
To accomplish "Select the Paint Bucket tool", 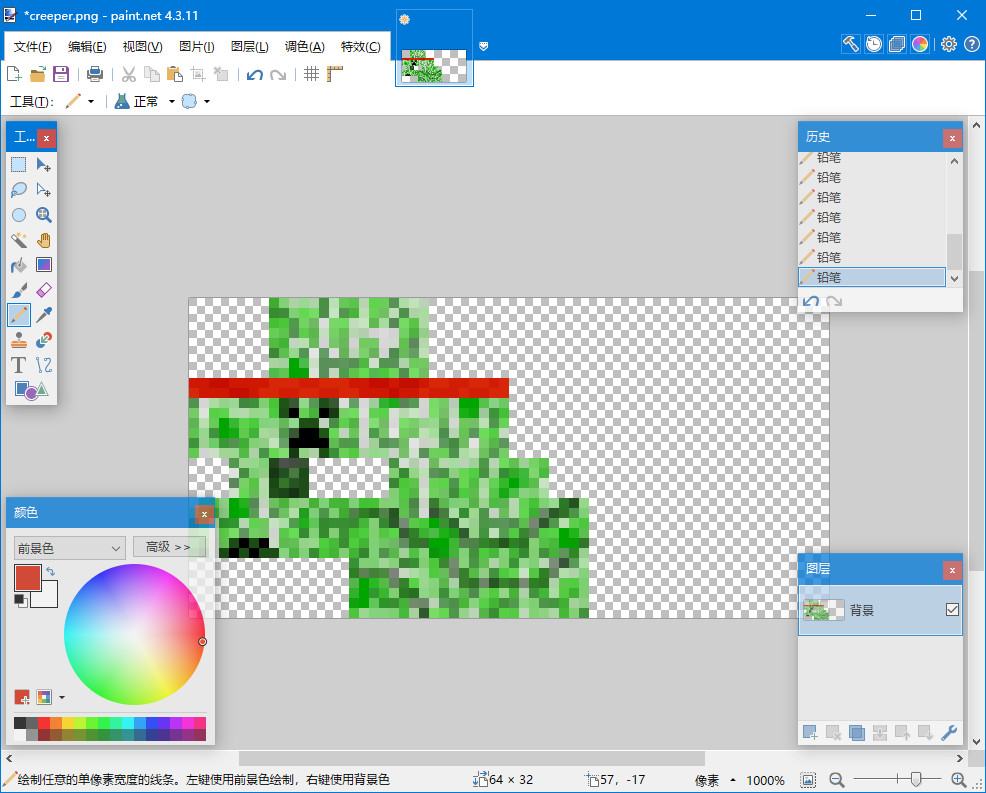I will [x=19, y=265].
